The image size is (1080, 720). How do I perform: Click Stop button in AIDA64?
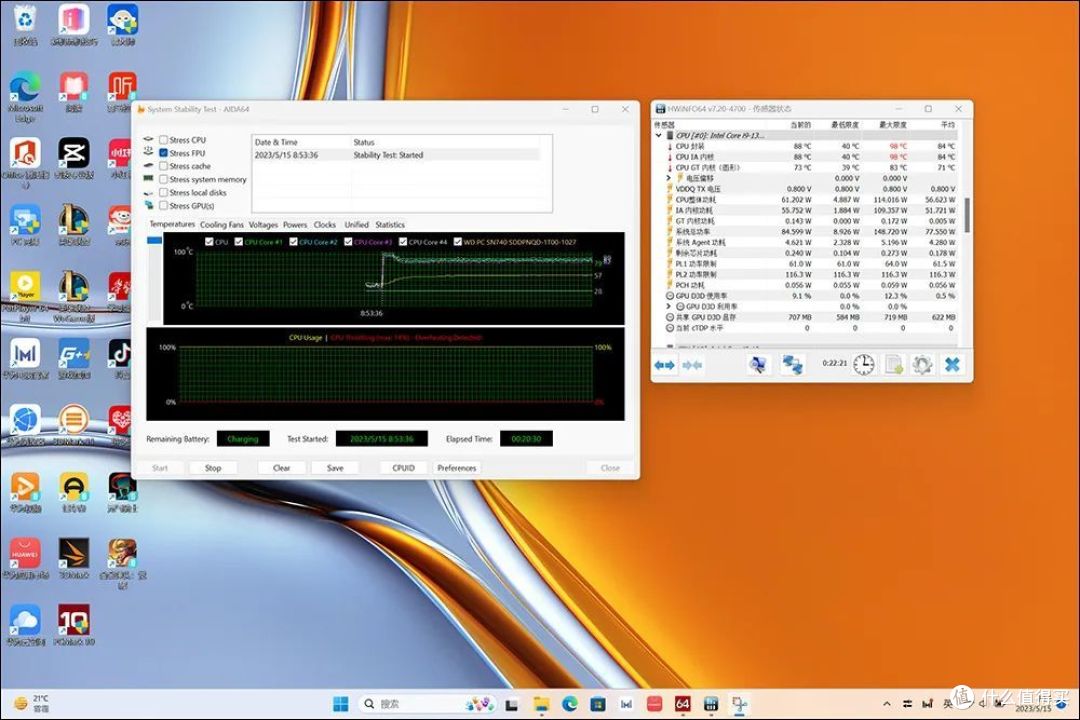click(x=213, y=468)
